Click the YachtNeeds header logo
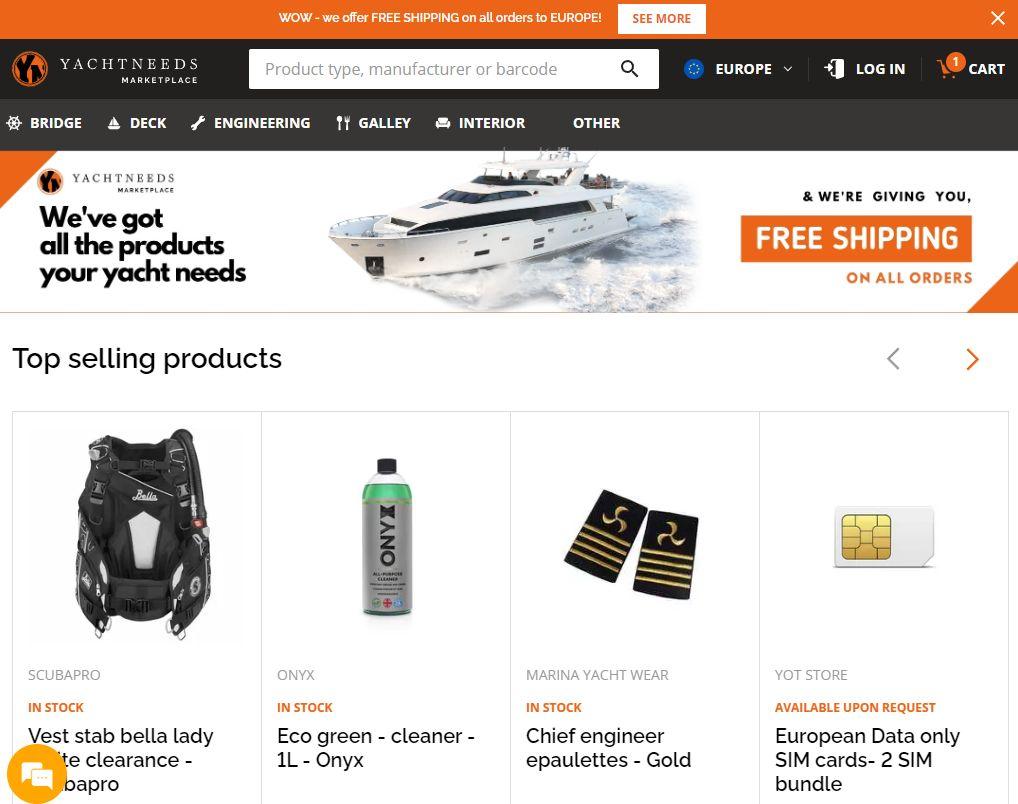Viewport: 1018px width, 804px height. point(105,69)
